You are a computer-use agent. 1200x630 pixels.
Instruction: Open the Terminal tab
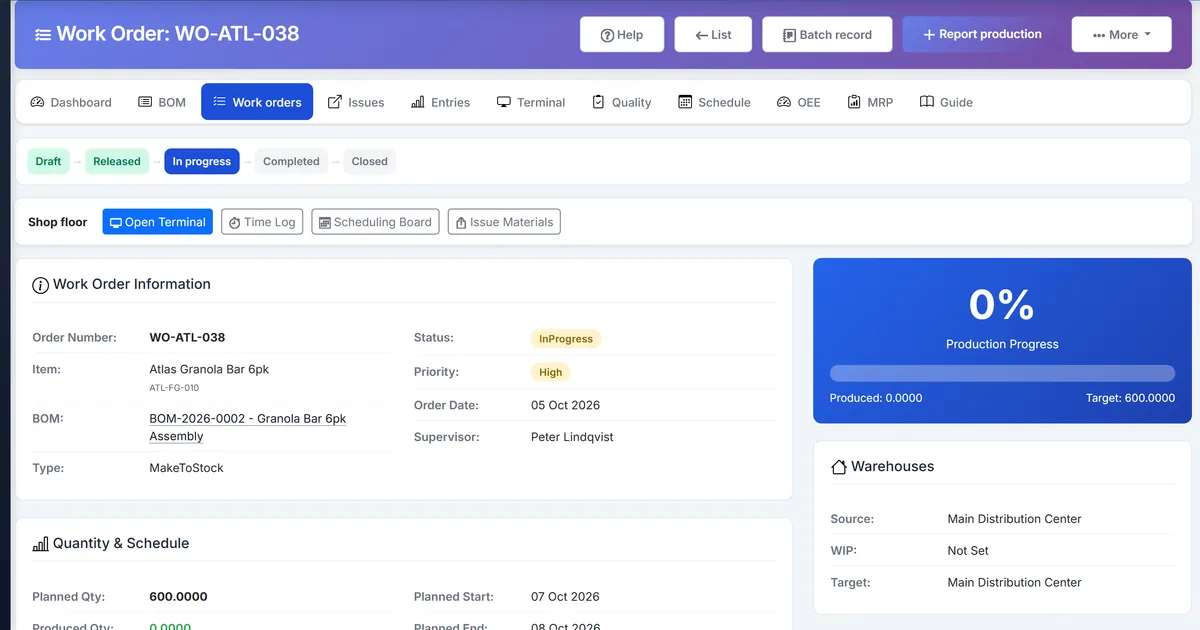[x=531, y=102]
